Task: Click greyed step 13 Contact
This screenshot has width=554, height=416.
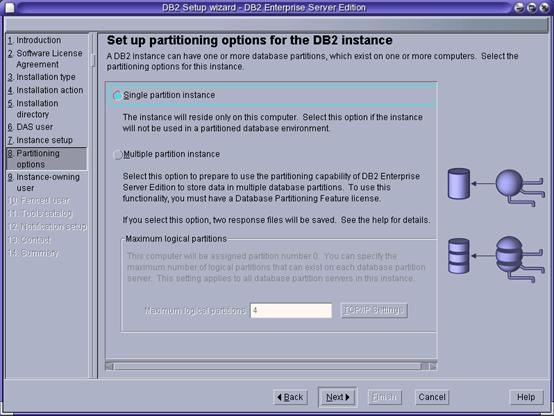Action: tap(29, 240)
